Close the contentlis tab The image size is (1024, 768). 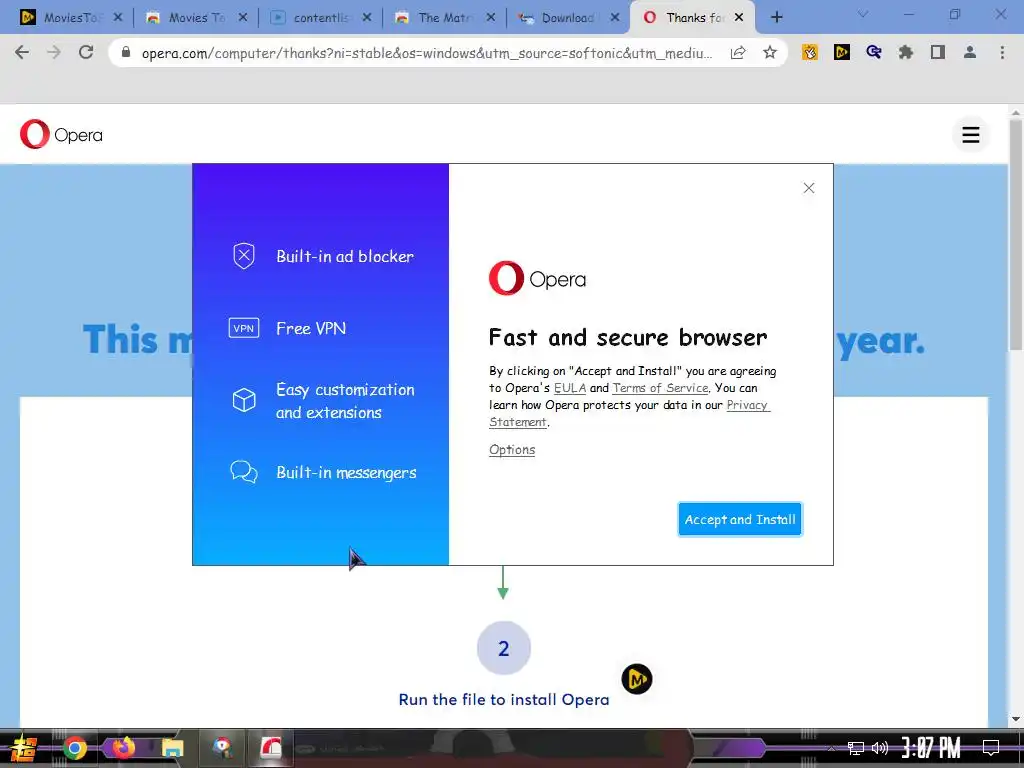tap(366, 18)
